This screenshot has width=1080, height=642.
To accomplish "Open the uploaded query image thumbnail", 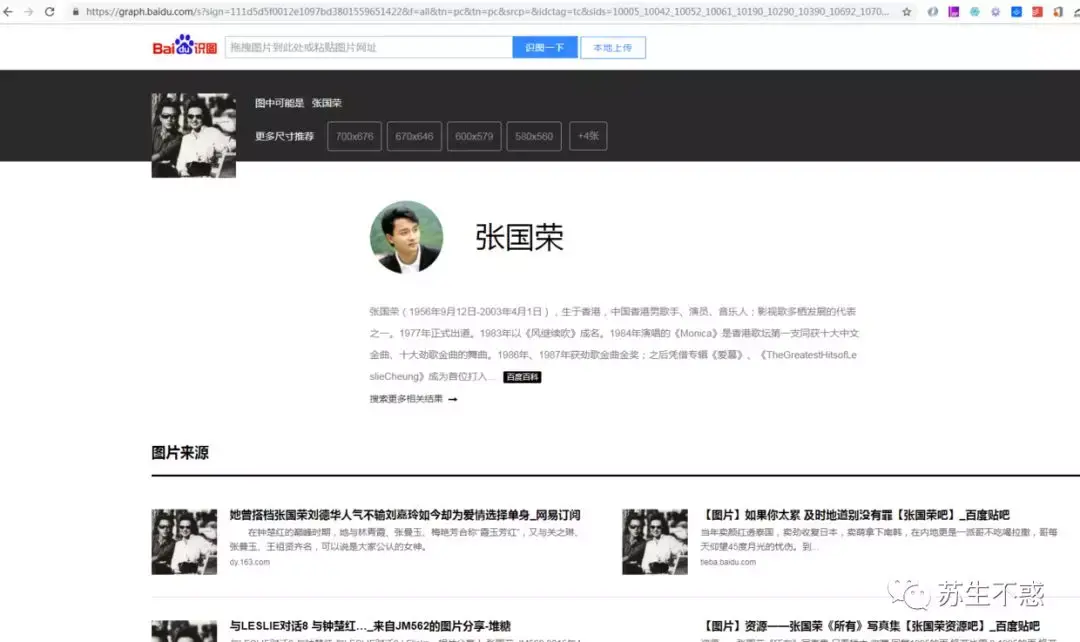I will (194, 135).
